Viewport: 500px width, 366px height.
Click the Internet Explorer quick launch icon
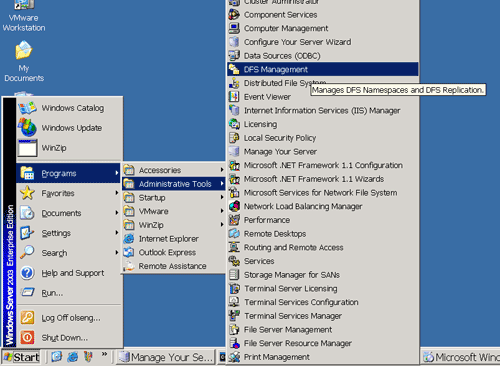[x=73, y=357]
